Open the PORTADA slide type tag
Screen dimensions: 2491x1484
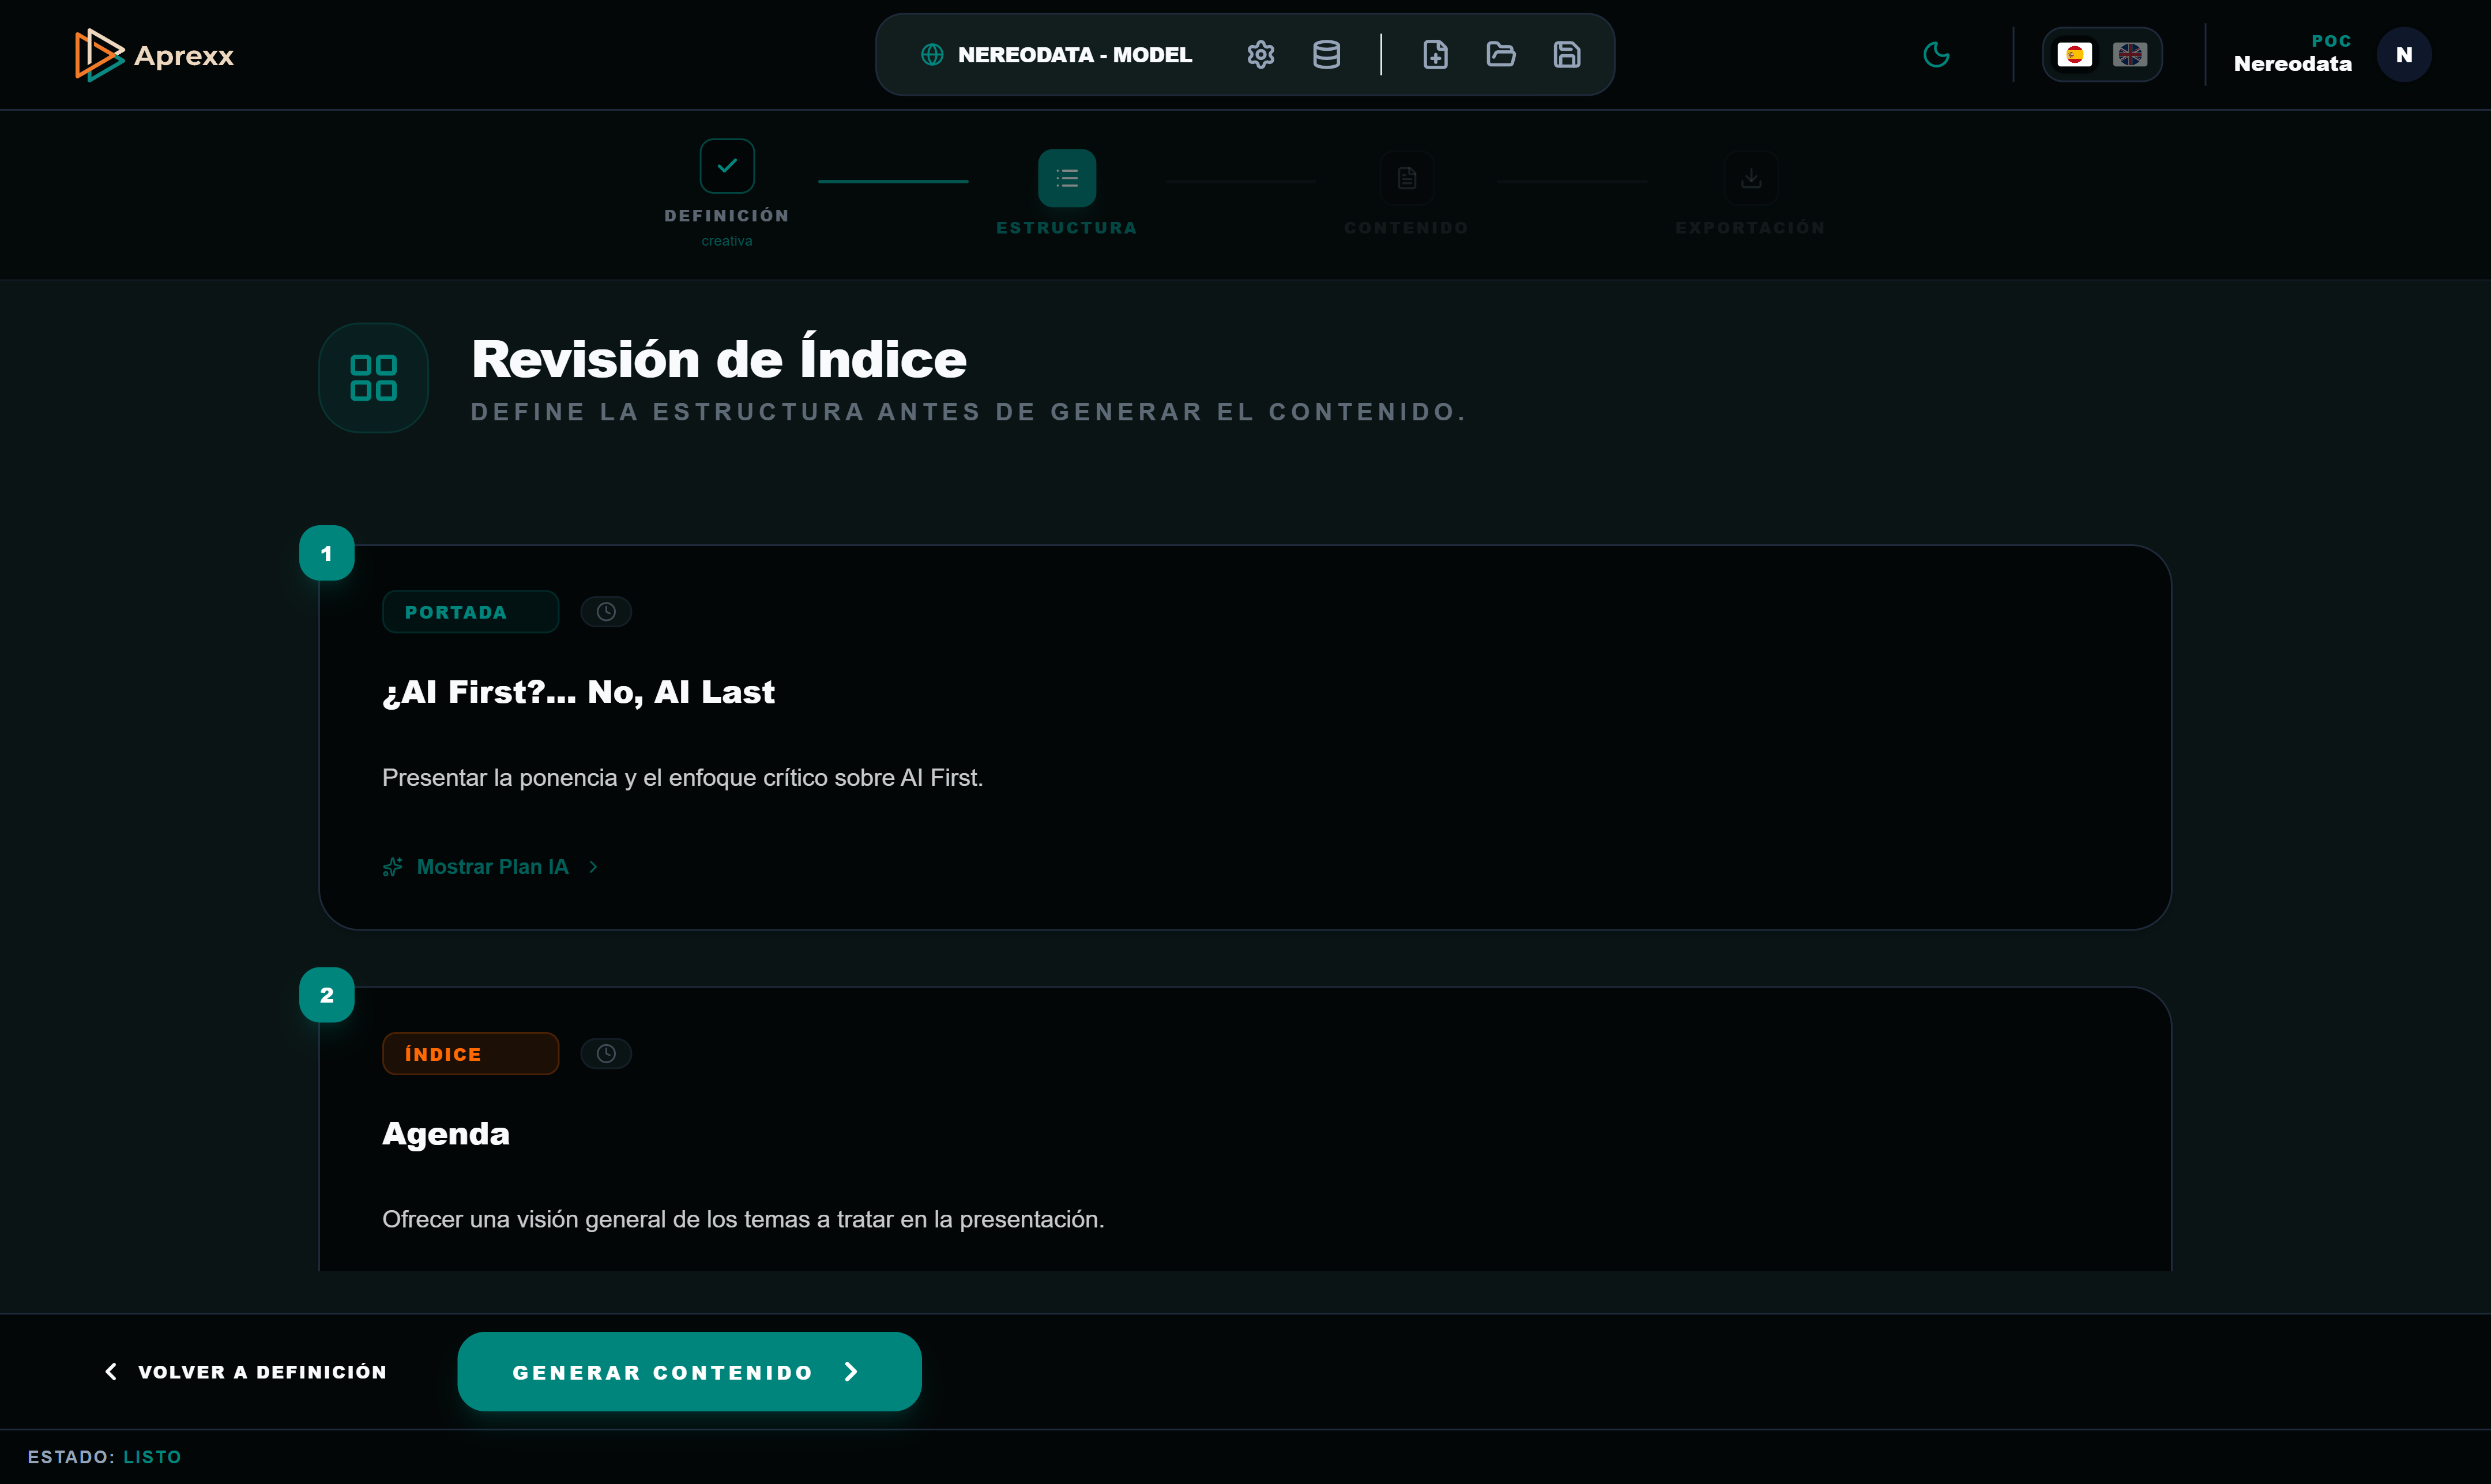click(470, 612)
